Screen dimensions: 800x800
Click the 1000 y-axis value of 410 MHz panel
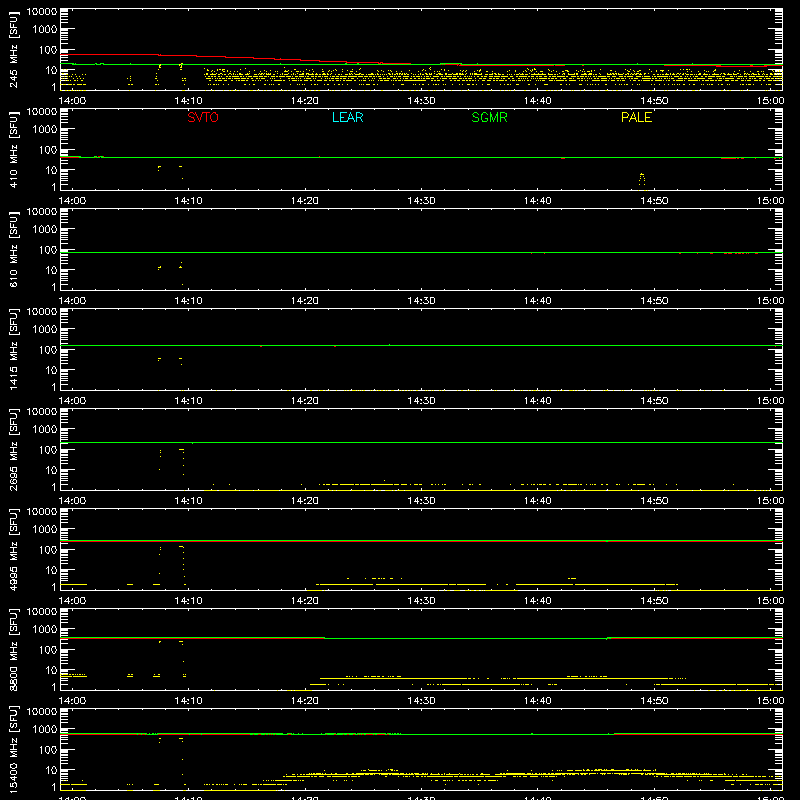[x=45, y=130]
